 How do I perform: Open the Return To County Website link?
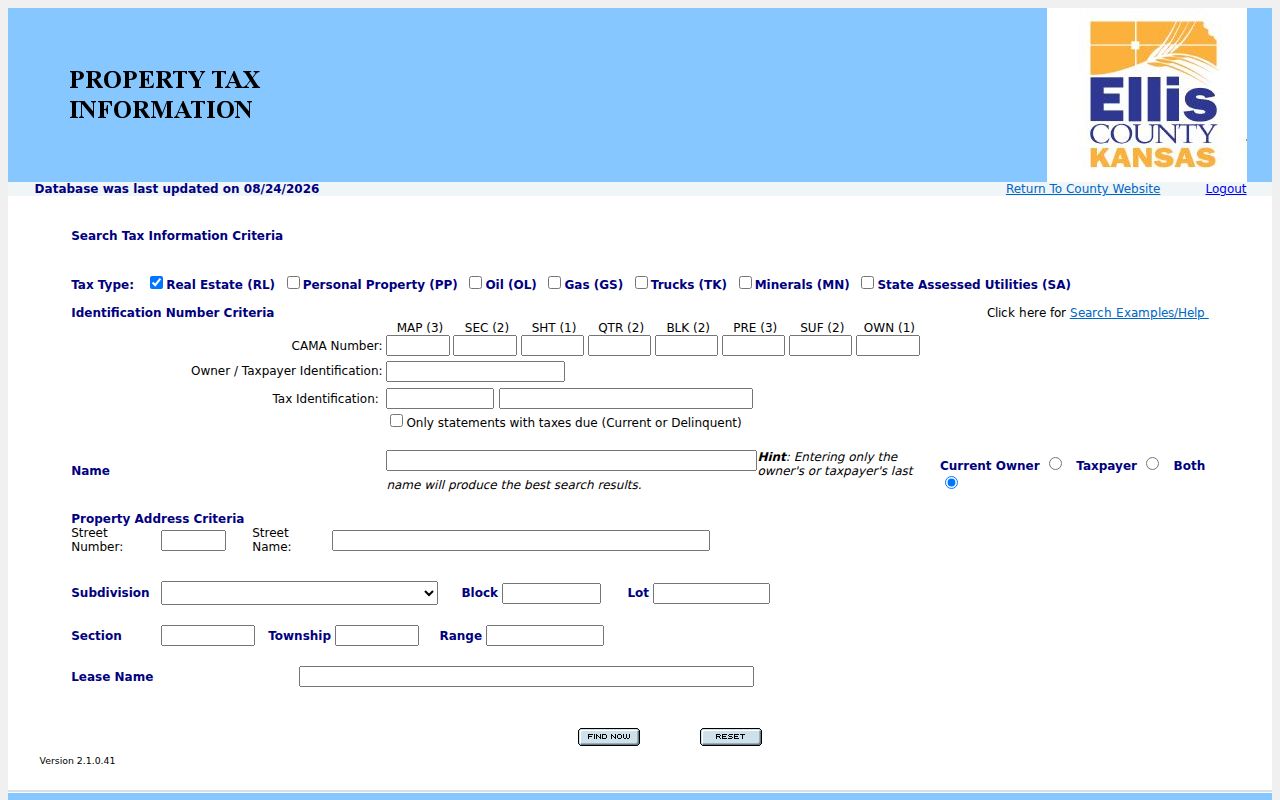tap(1083, 189)
